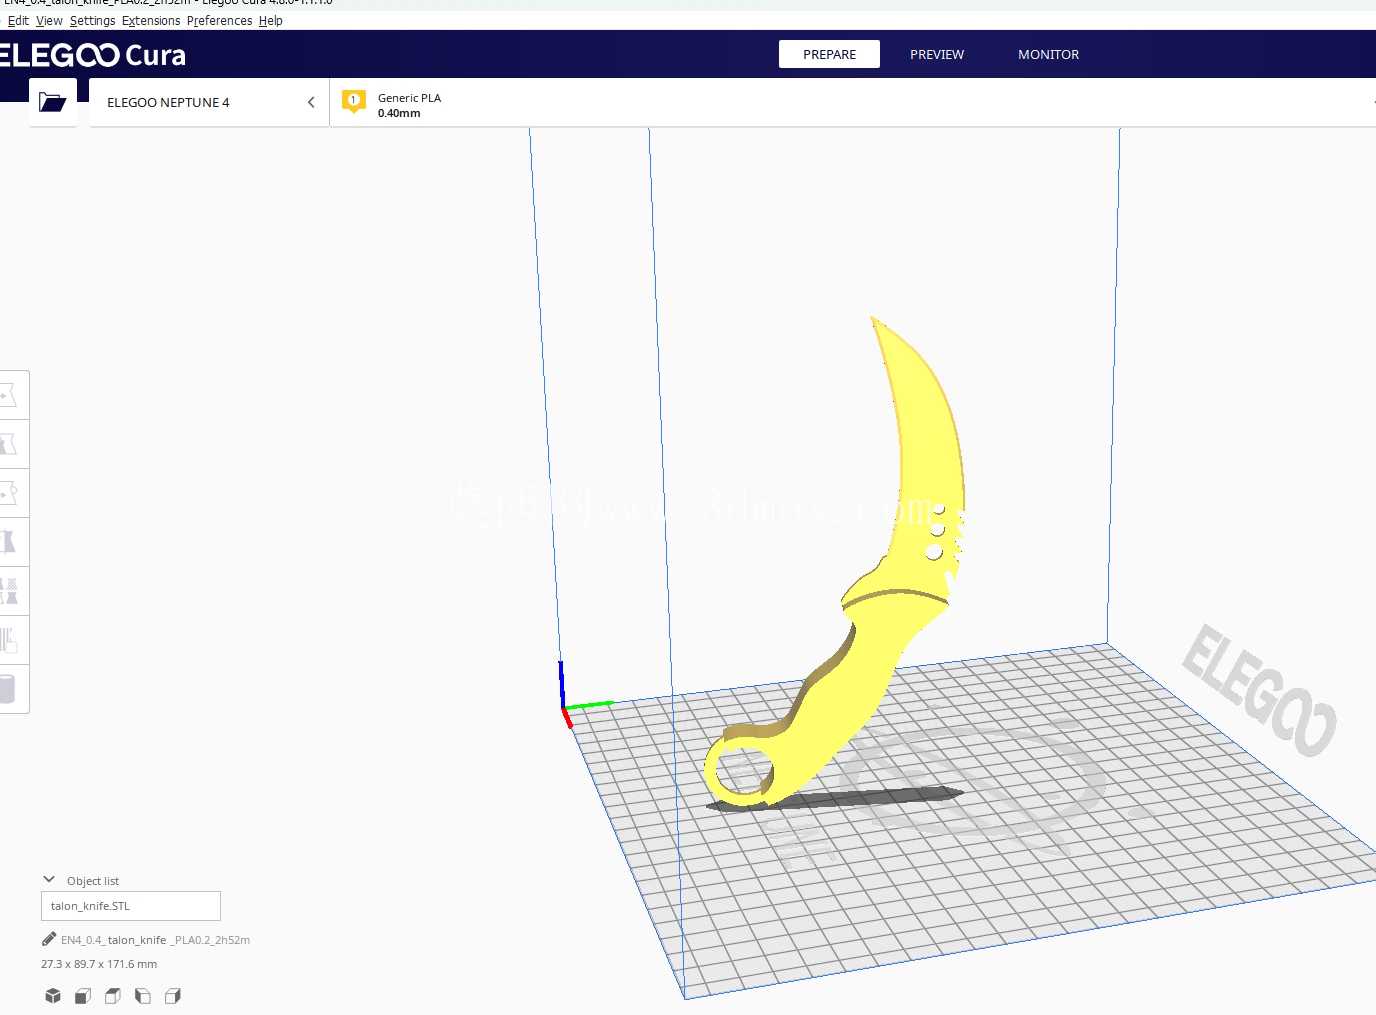Open the View menu
The image size is (1376, 1015).
point(49,20)
